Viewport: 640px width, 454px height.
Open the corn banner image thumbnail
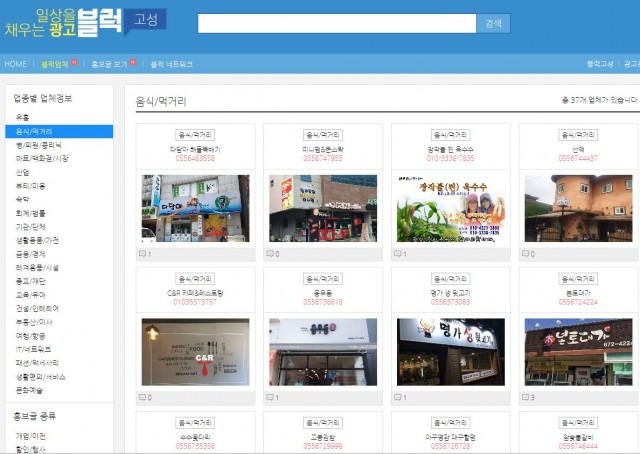(x=451, y=208)
